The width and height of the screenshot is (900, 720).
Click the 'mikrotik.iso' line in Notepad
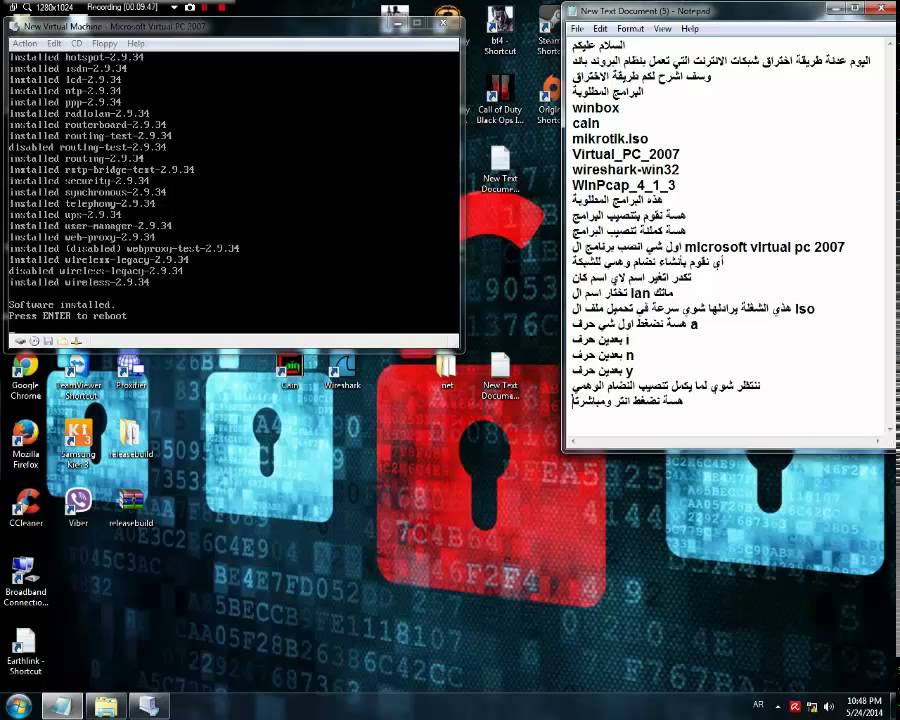click(x=610, y=139)
